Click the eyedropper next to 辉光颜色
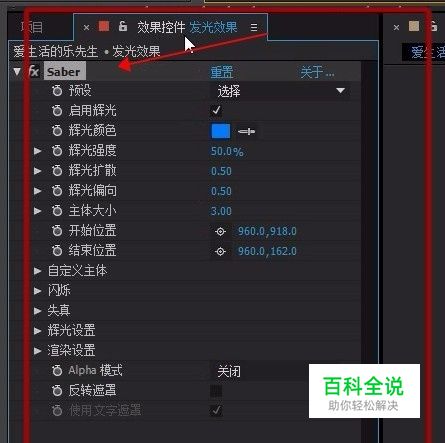This screenshot has width=445, height=443. [246, 131]
